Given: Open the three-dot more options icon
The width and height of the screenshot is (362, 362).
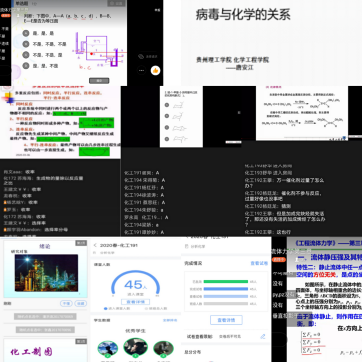Looking at the screenshot, I should tap(142, 70).
